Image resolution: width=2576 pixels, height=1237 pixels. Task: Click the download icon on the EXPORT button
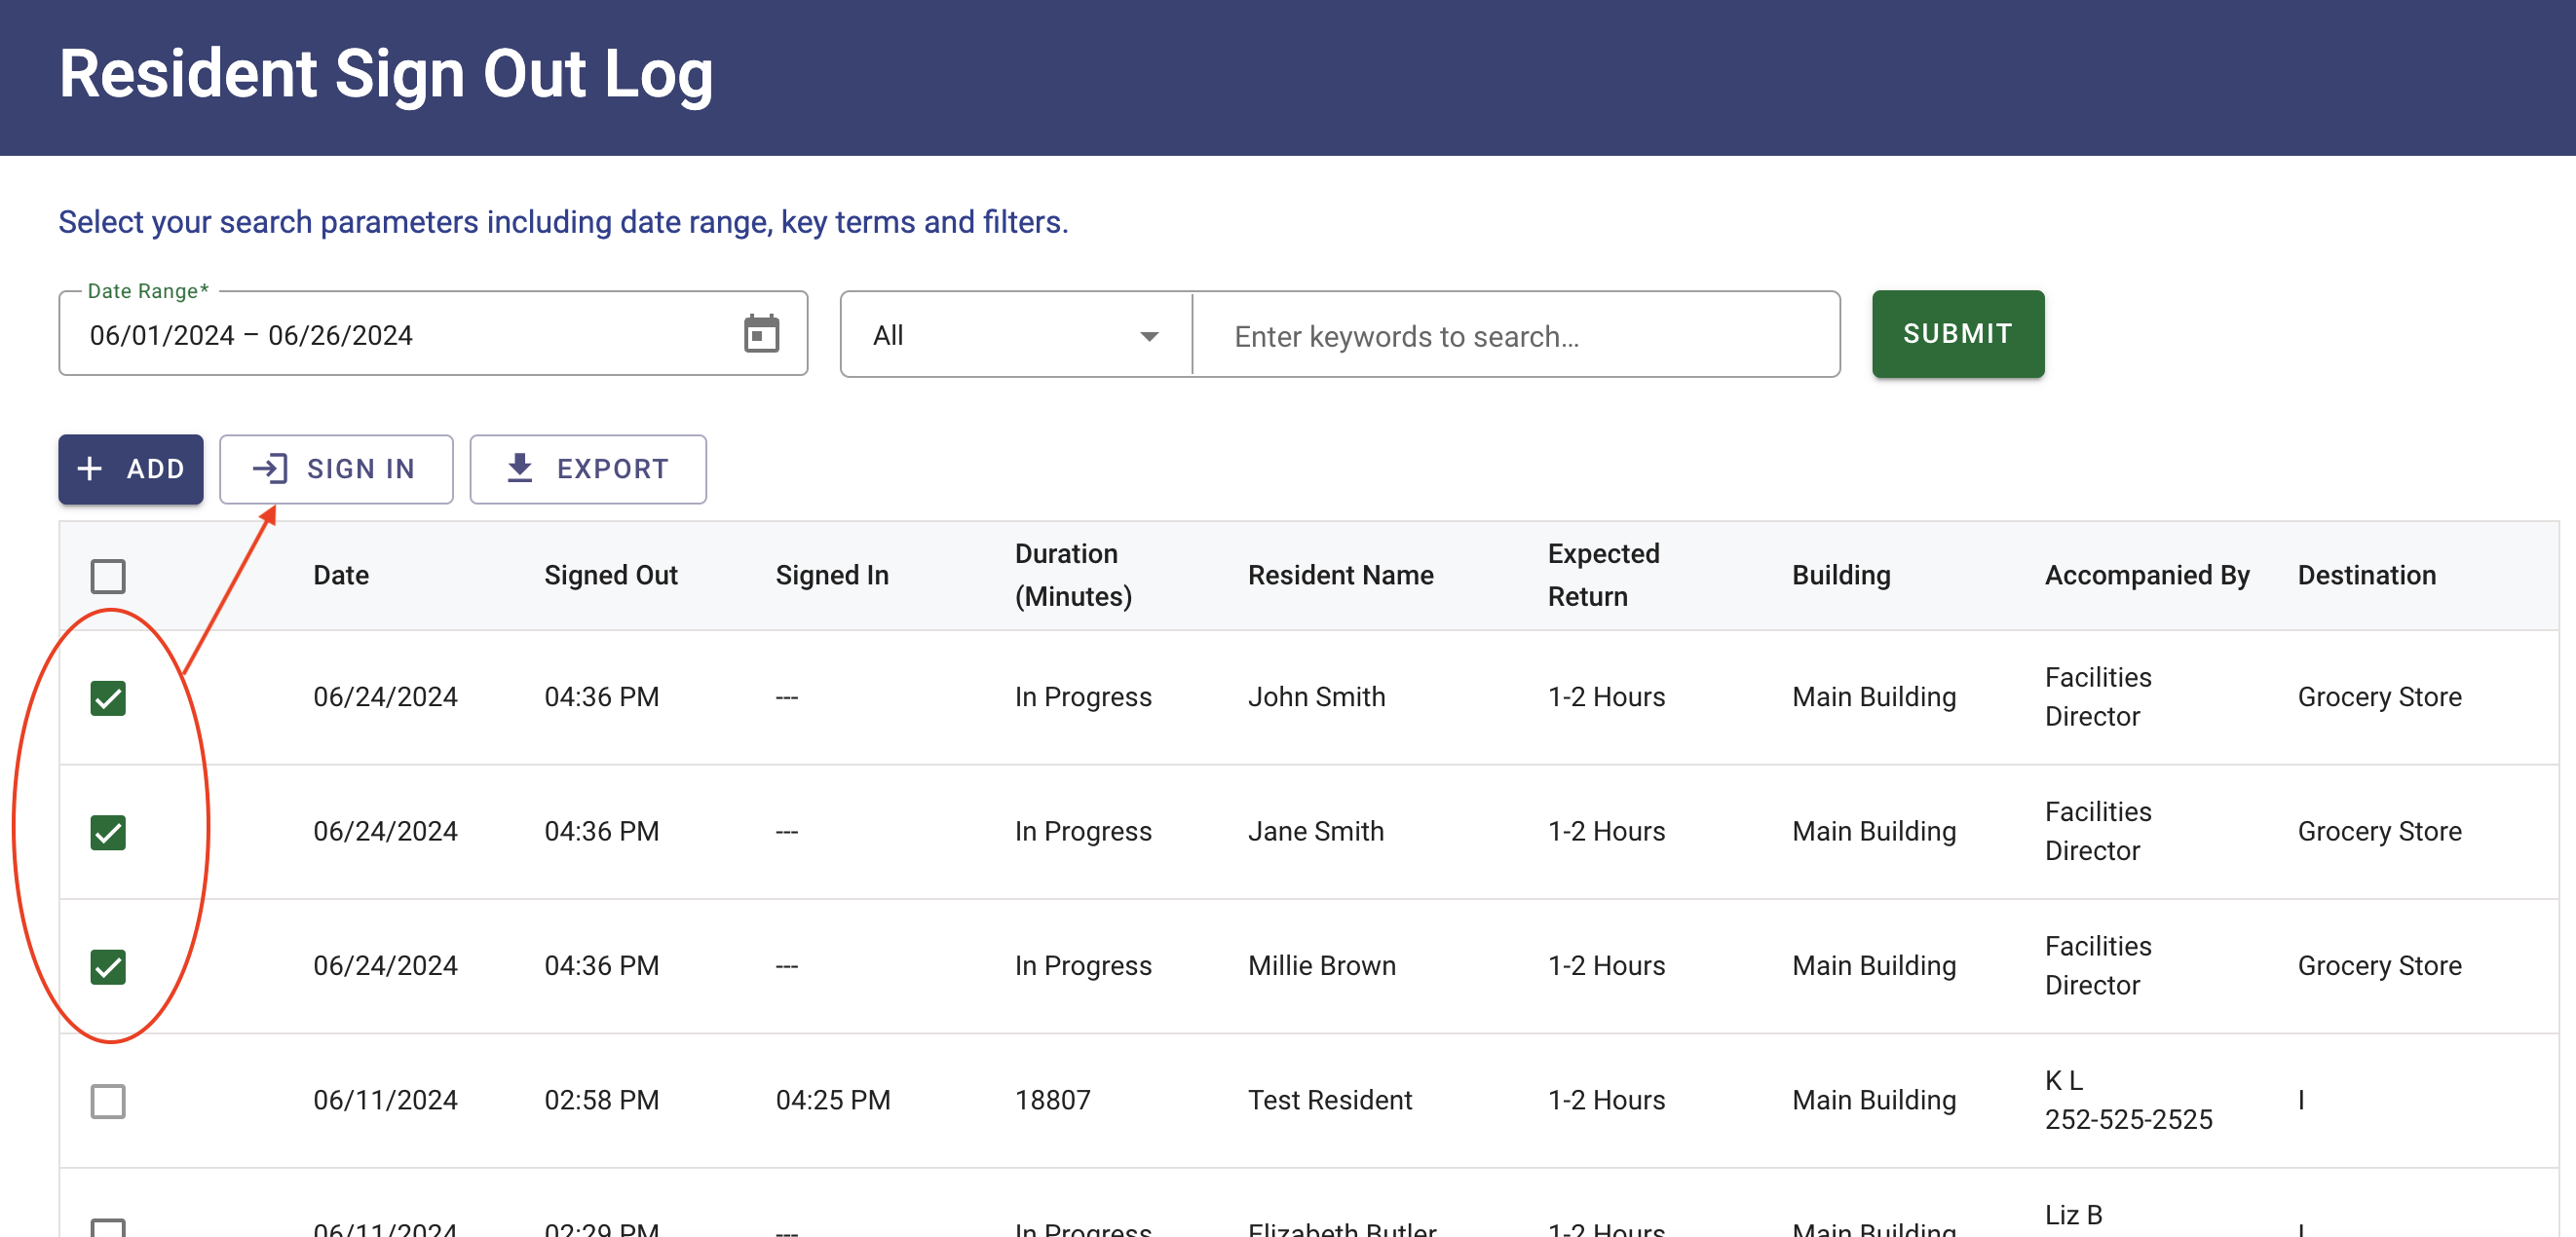(x=521, y=468)
